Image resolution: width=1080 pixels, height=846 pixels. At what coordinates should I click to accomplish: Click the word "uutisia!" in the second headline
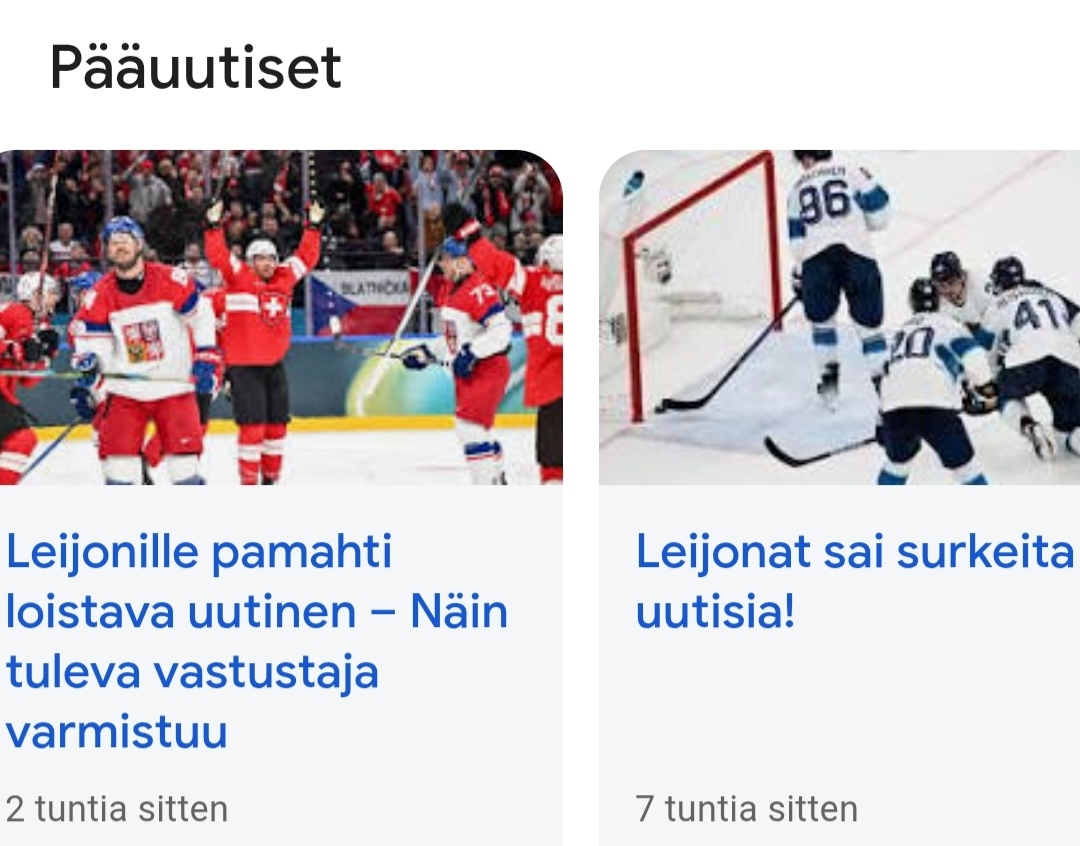coord(716,612)
